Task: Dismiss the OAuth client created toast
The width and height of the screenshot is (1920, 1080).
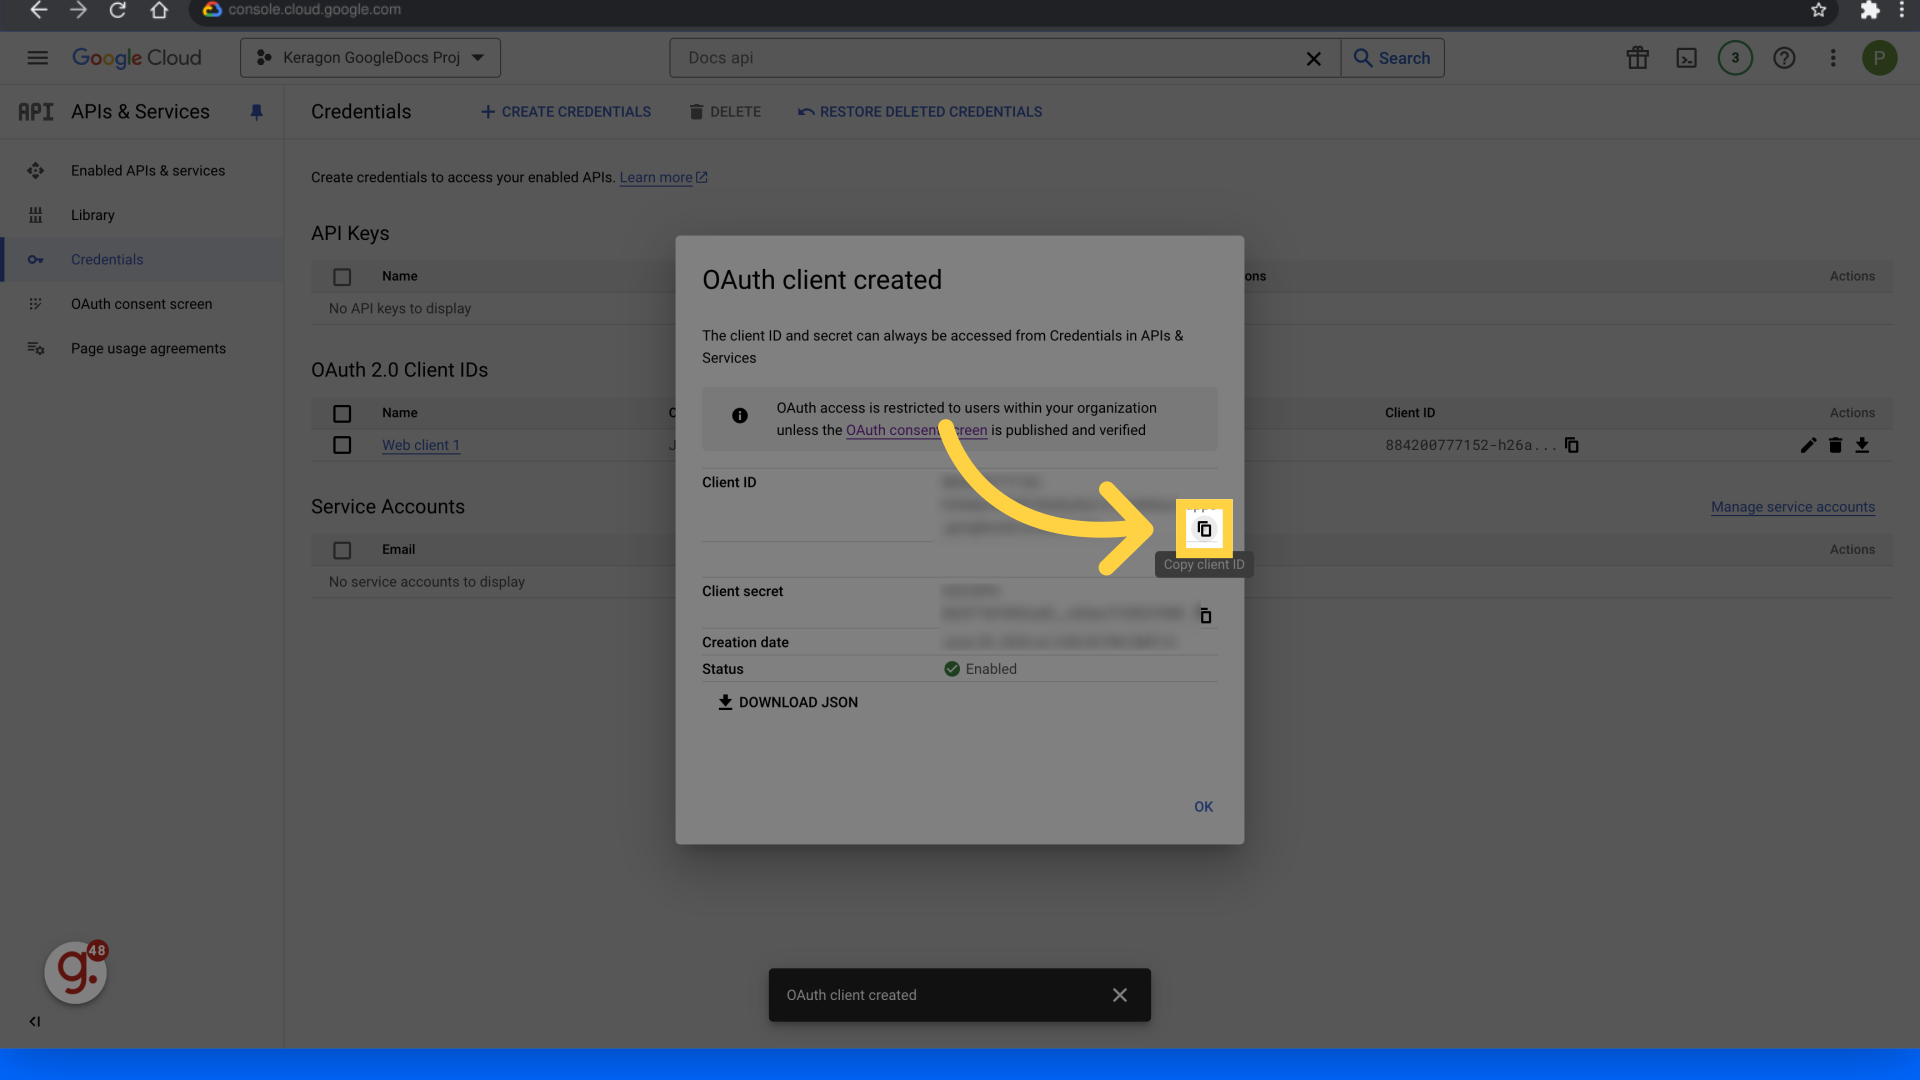Action: (1120, 995)
